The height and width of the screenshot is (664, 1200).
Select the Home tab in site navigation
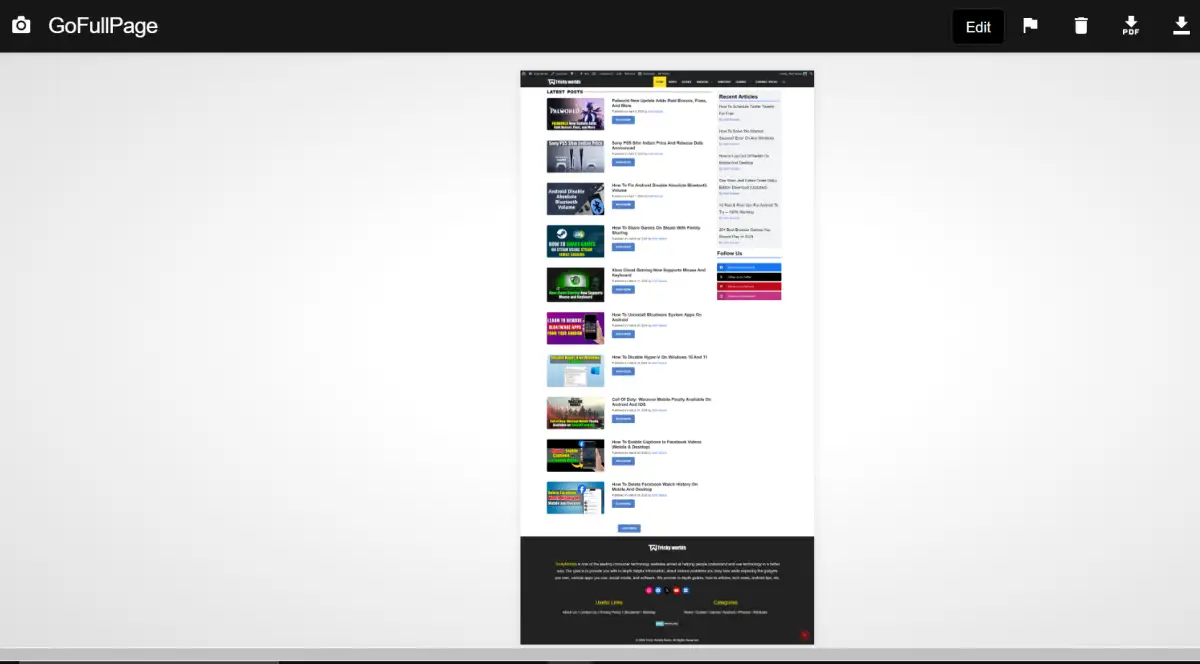tap(659, 81)
